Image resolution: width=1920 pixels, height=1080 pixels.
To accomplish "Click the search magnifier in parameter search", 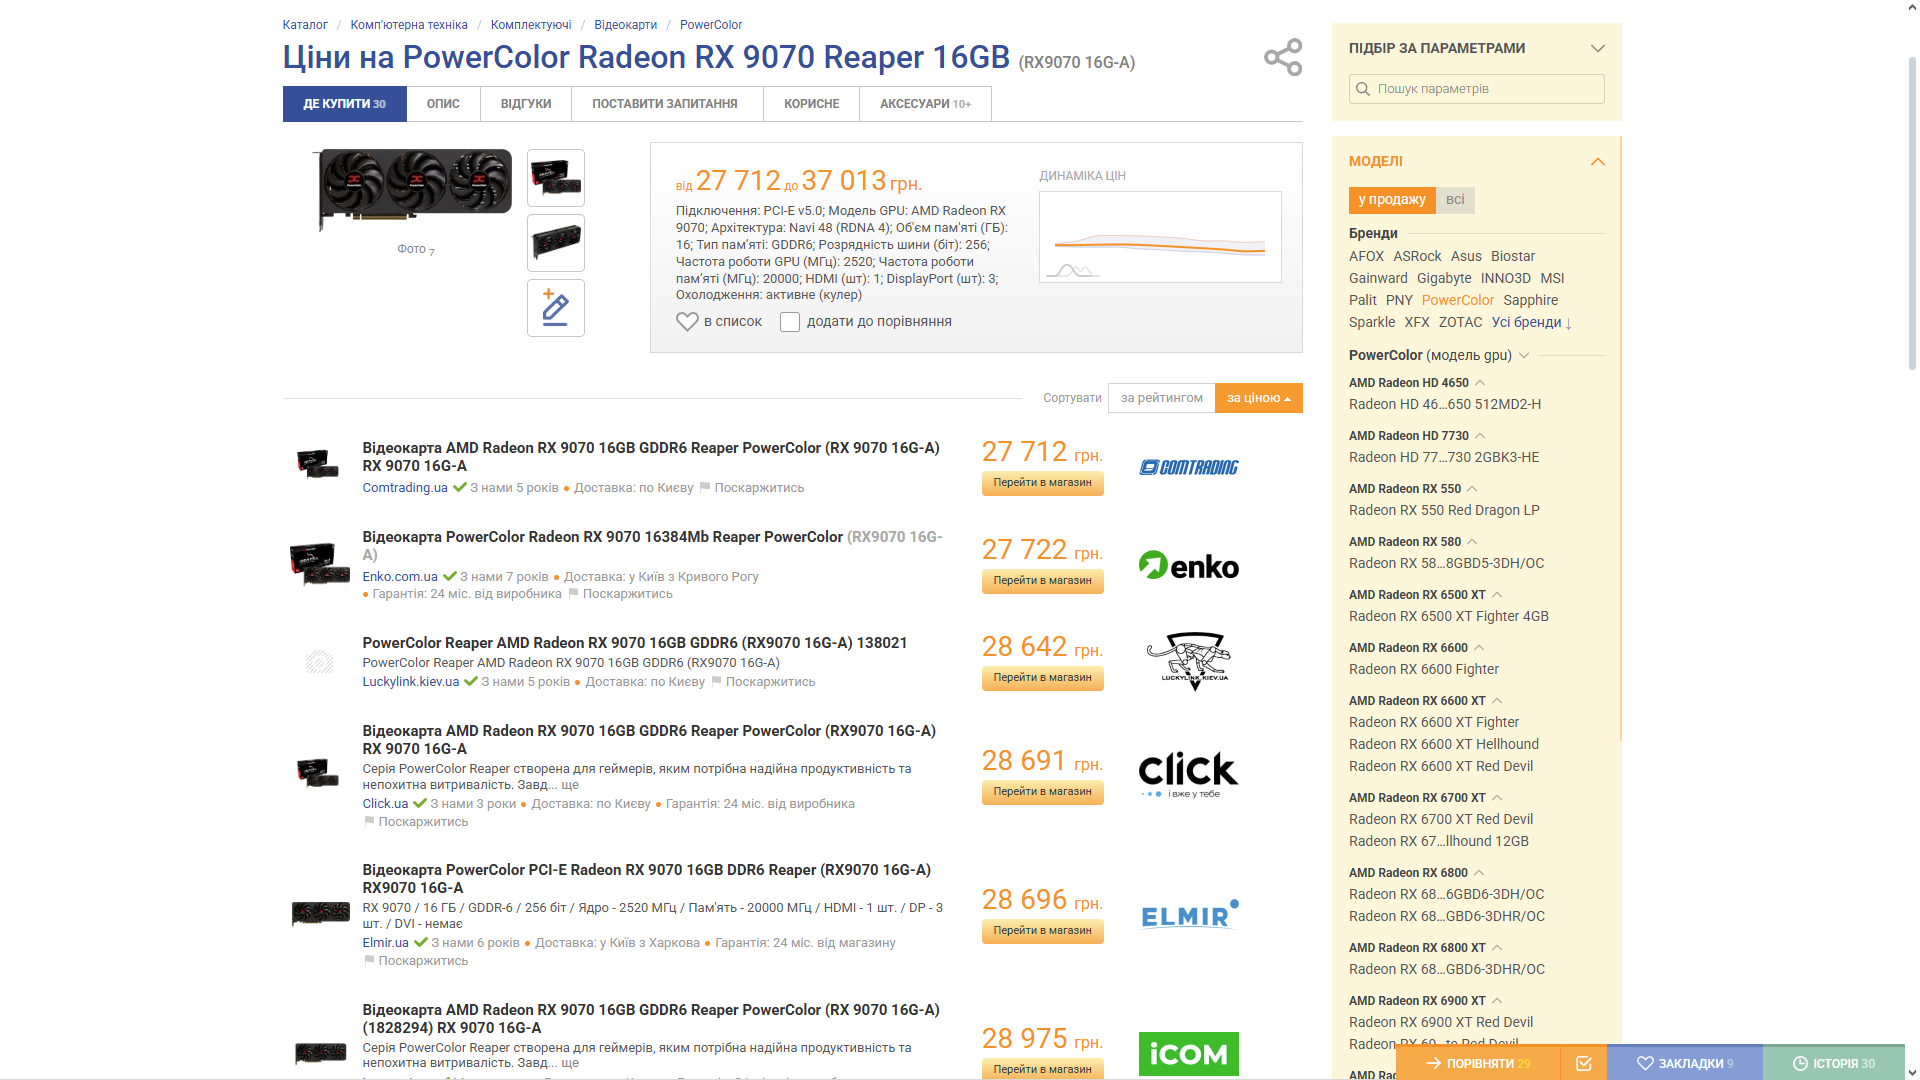I will click(x=1363, y=89).
